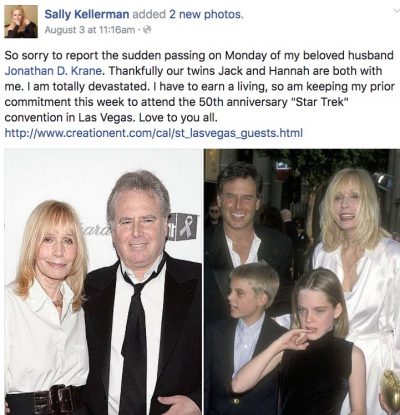The width and height of the screenshot is (400, 415).
Task: Open tagged name Jonathan D. Krane
Action: click(x=53, y=71)
